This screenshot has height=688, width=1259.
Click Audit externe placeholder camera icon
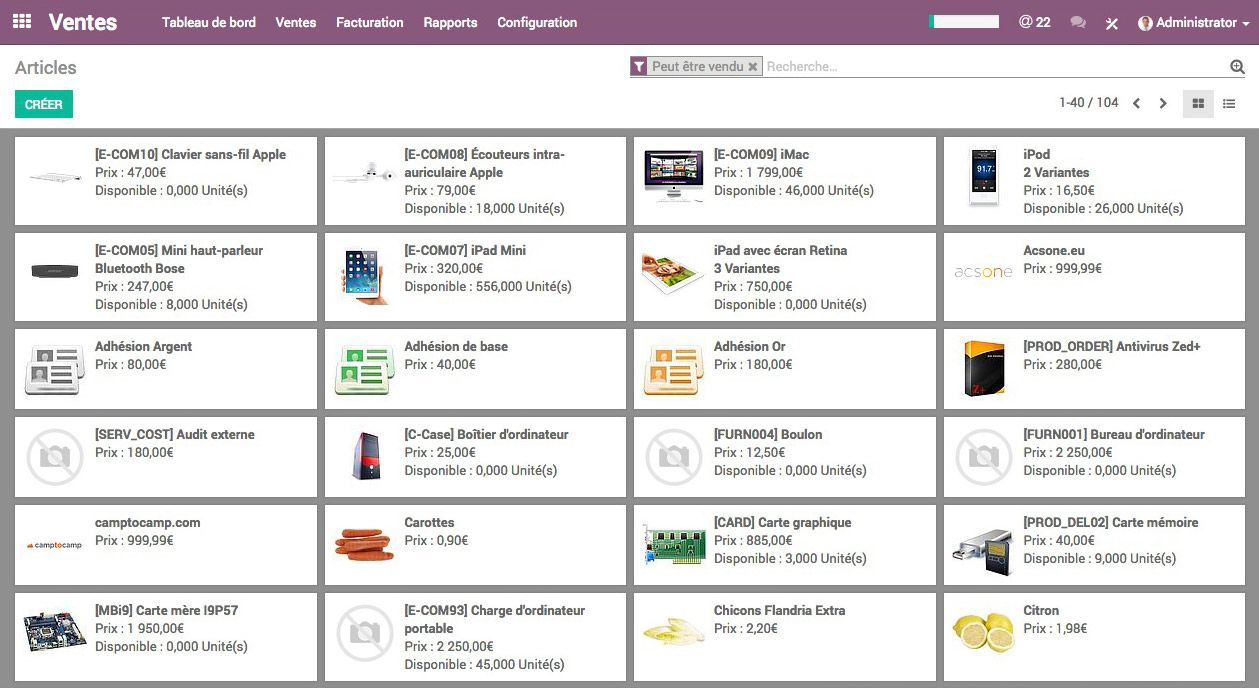tap(55, 458)
